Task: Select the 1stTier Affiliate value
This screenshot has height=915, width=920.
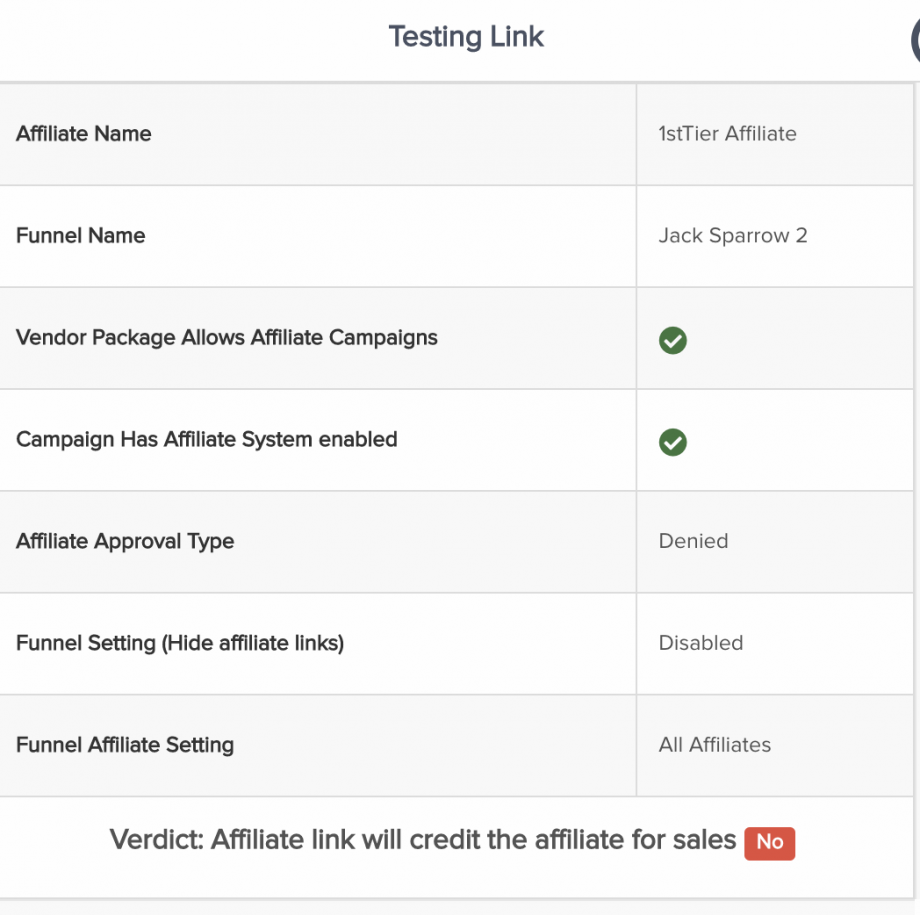Action: [x=727, y=134]
